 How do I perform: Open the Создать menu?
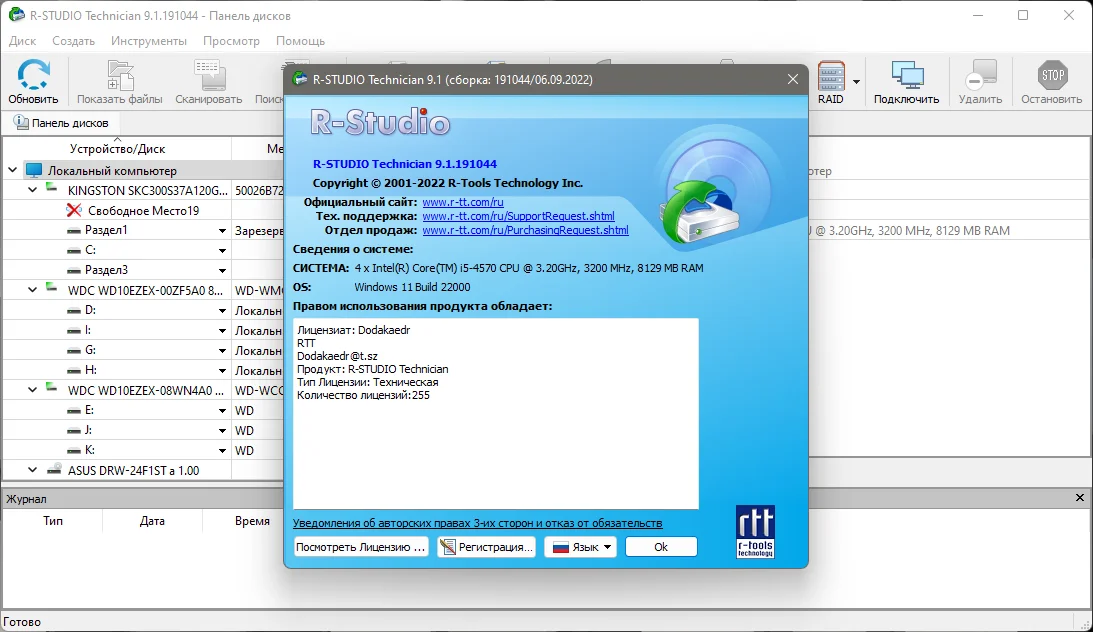point(73,41)
